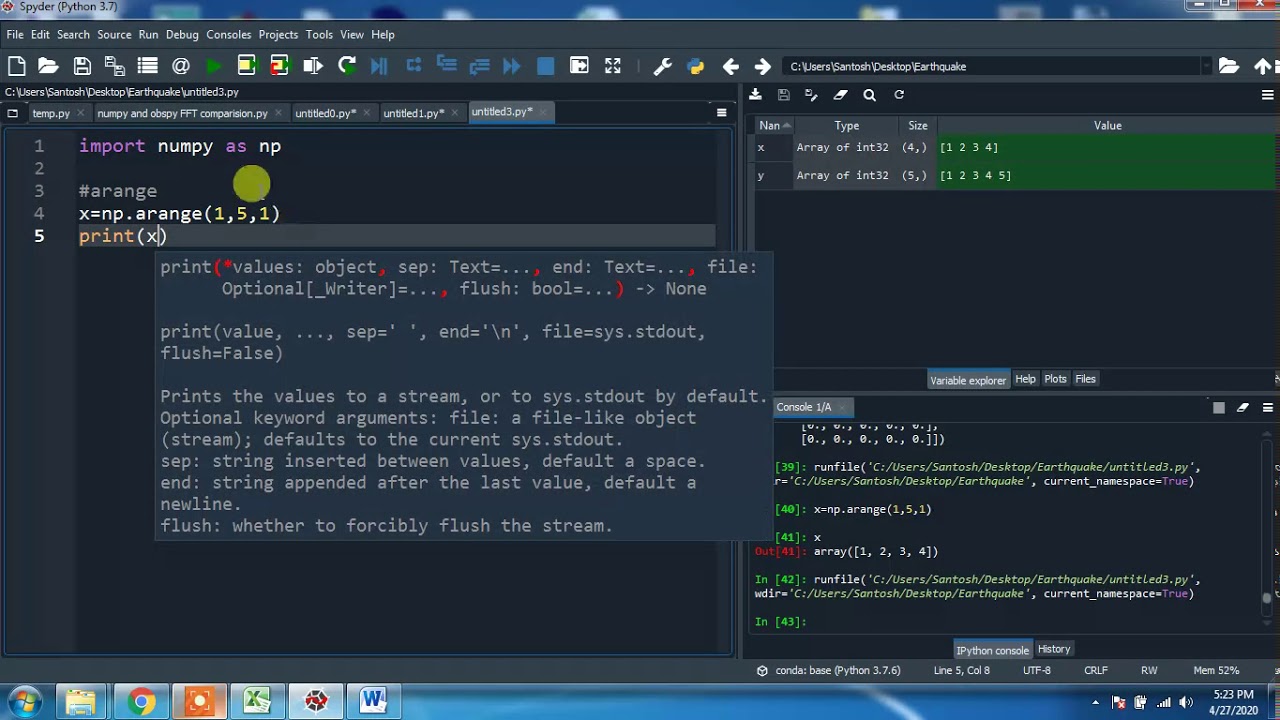Open the Run menu

click(x=148, y=34)
